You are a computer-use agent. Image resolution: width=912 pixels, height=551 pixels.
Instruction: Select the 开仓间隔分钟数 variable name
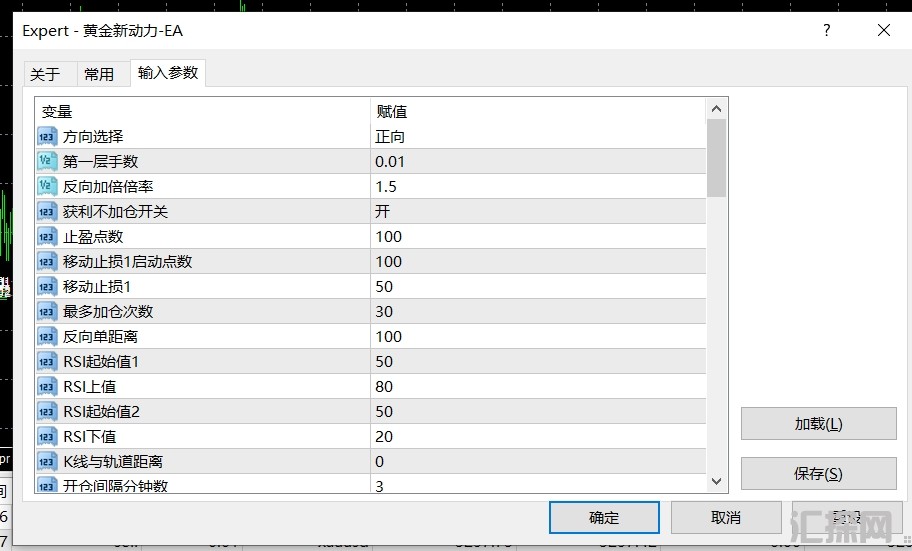click(x=116, y=485)
